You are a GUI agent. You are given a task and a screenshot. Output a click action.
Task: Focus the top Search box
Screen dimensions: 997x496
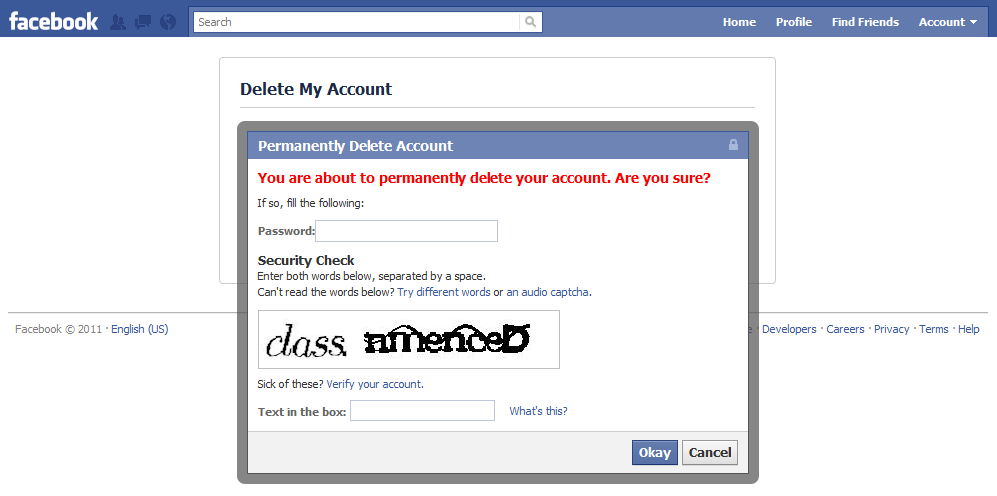tap(357, 22)
